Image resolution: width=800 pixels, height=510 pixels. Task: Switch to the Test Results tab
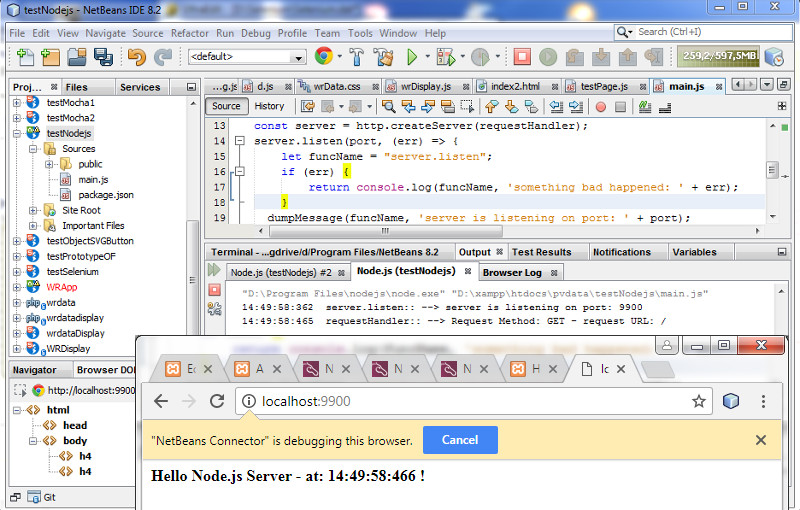(x=542, y=252)
